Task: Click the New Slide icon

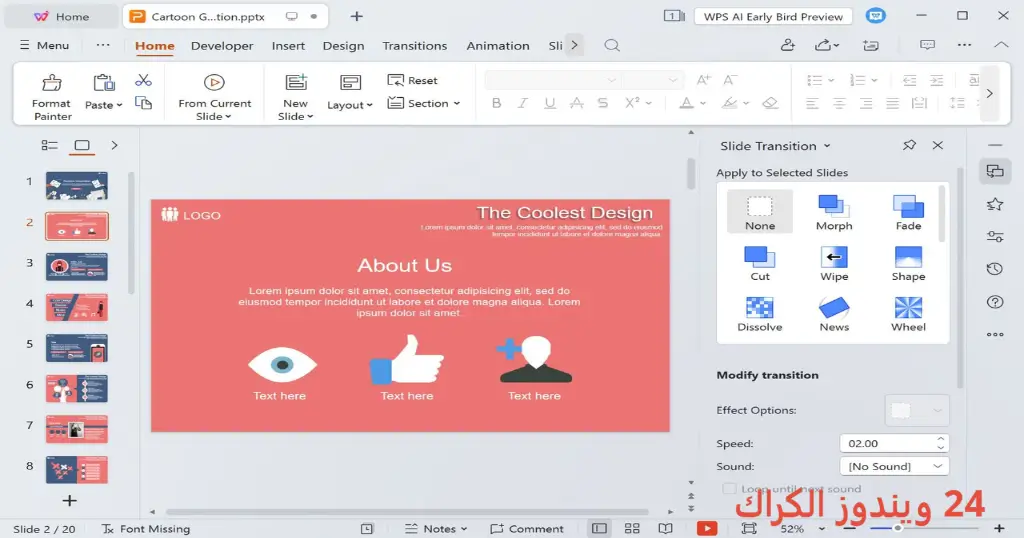Action: pyautogui.click(x=296, y=82)
